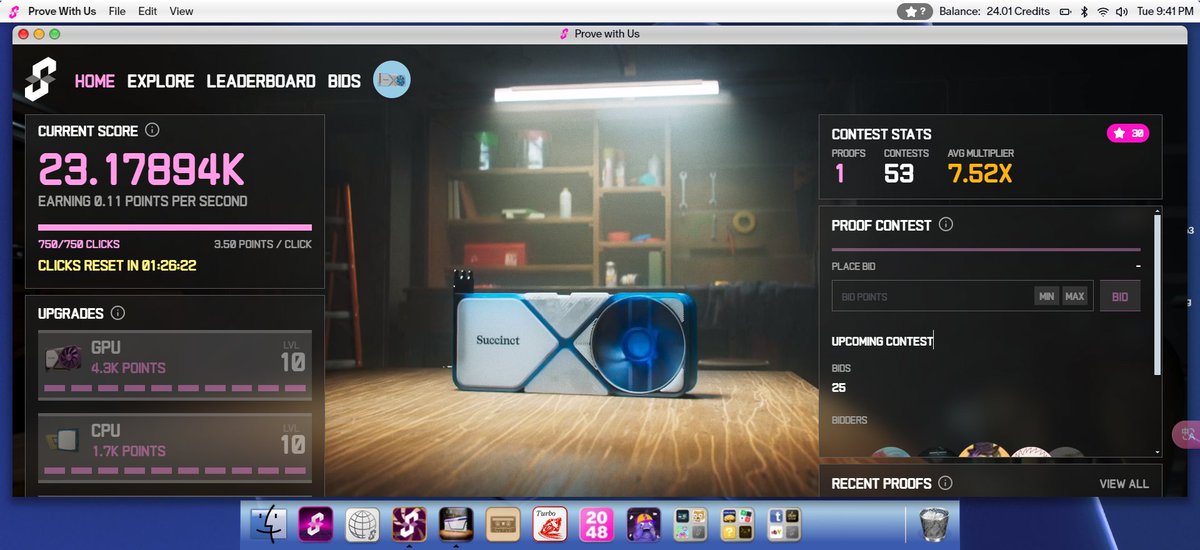Open the cassette tape app in dock
The height and width of the screenshot is (550, 1200).
[502, 524]
